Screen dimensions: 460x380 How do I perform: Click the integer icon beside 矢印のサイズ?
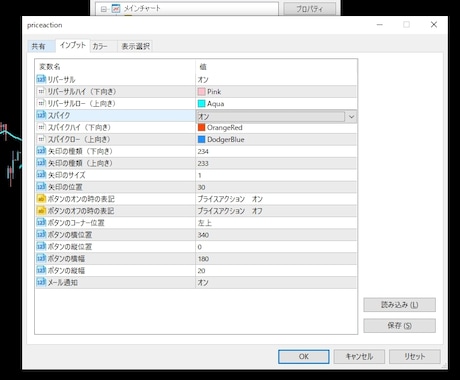pyautogui.click(x=41, y=175)
